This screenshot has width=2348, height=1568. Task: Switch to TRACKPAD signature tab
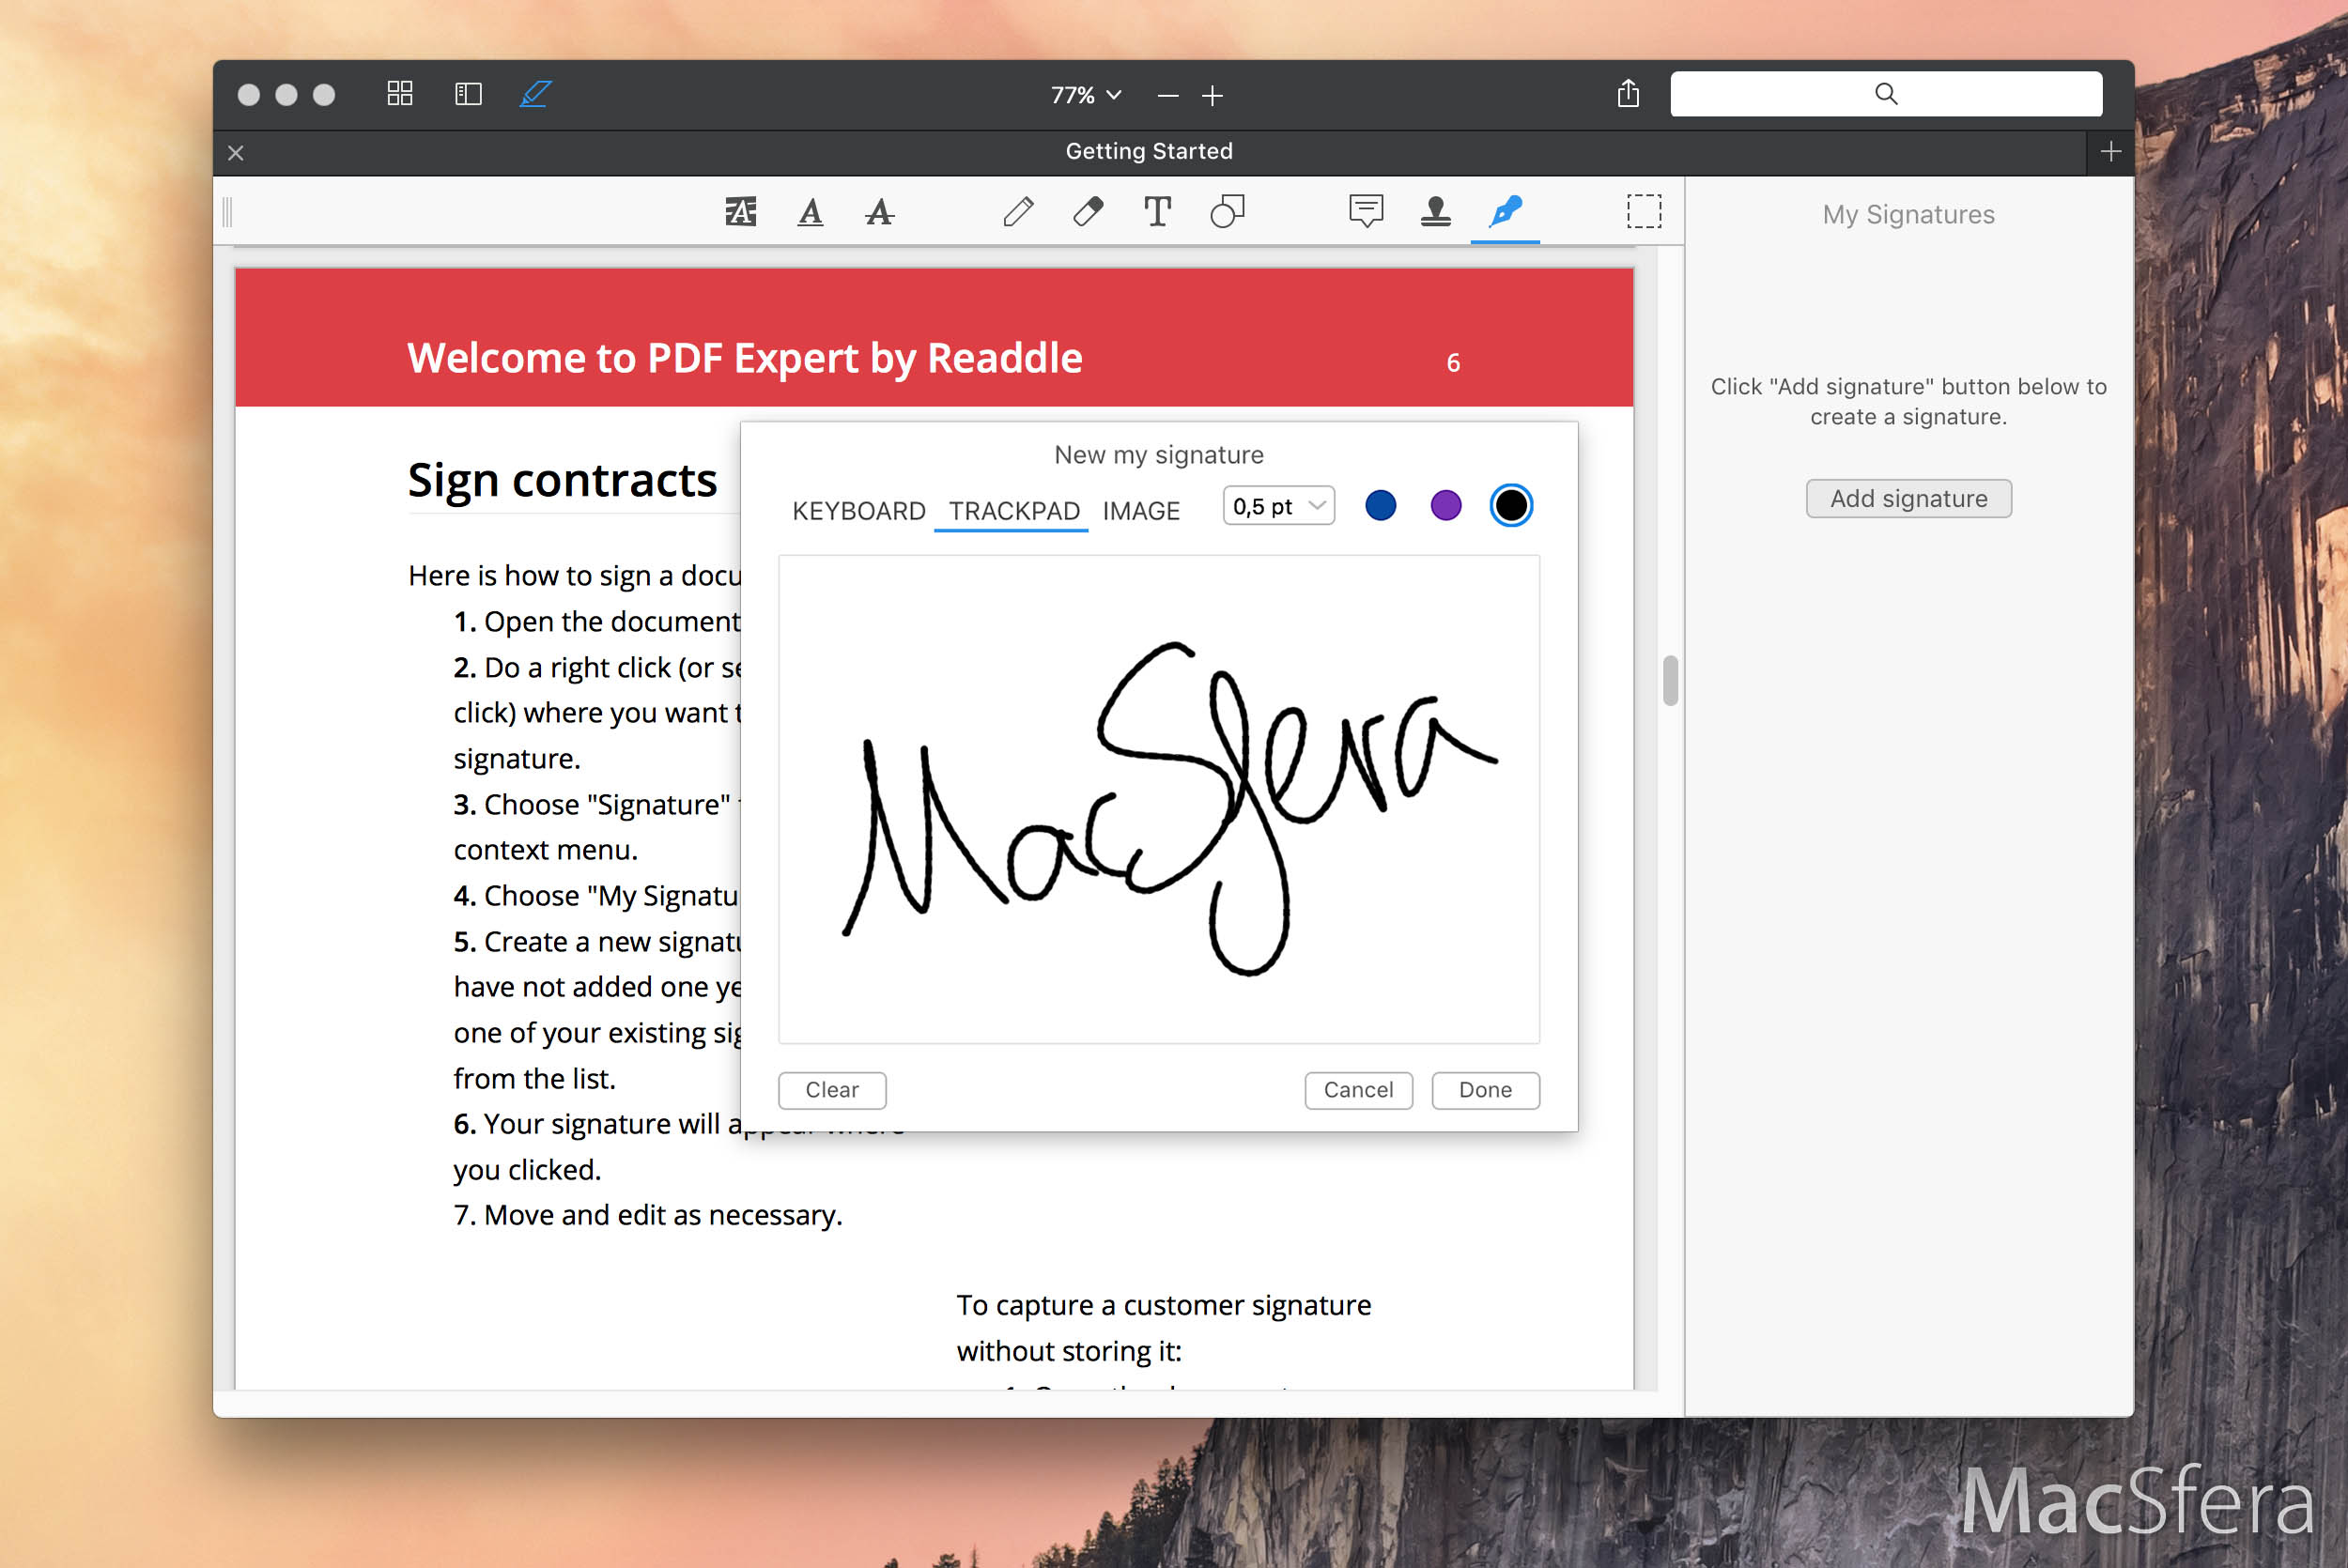coord(1013,511)
